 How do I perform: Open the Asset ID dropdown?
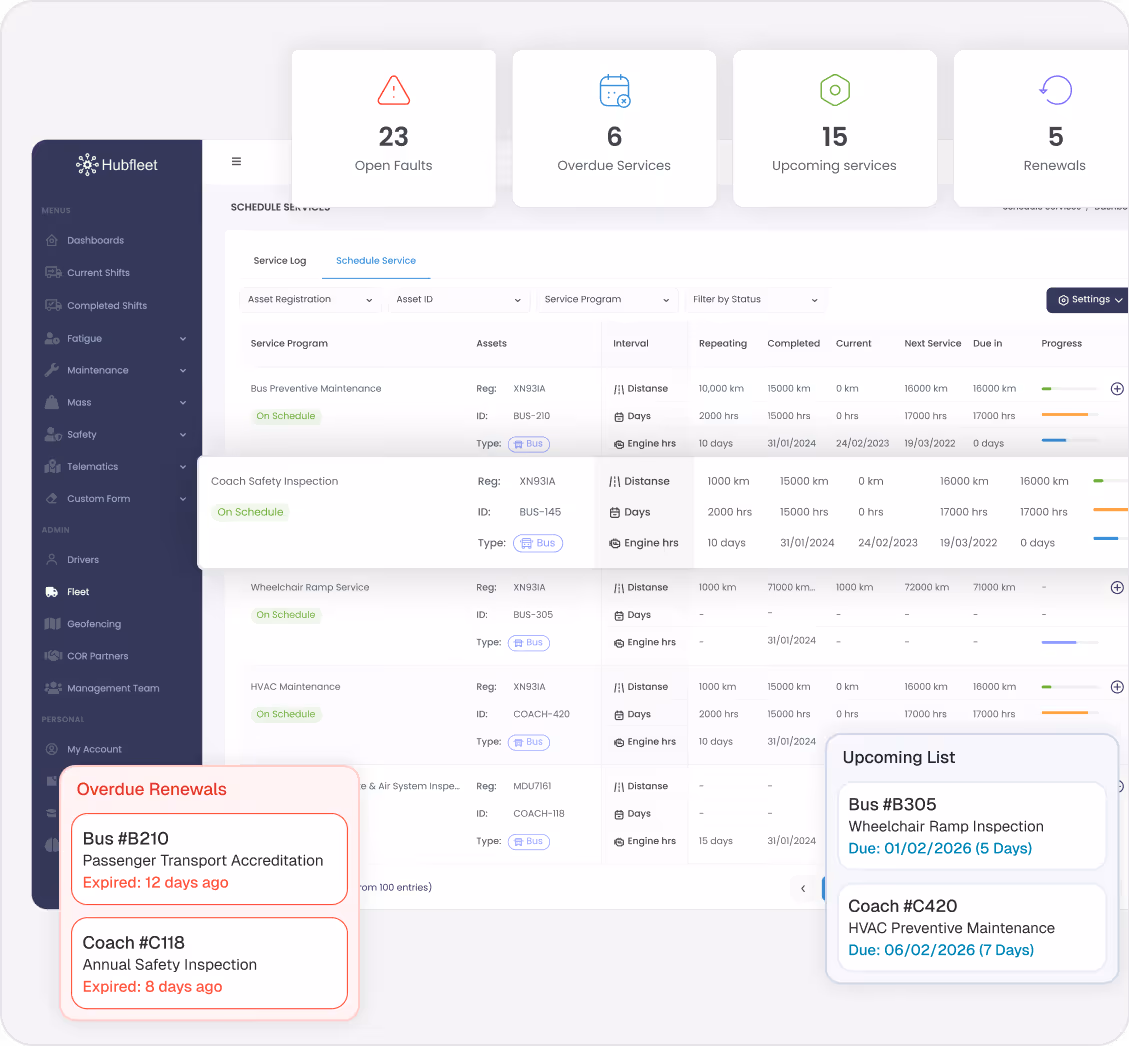[x=458, y=299]
